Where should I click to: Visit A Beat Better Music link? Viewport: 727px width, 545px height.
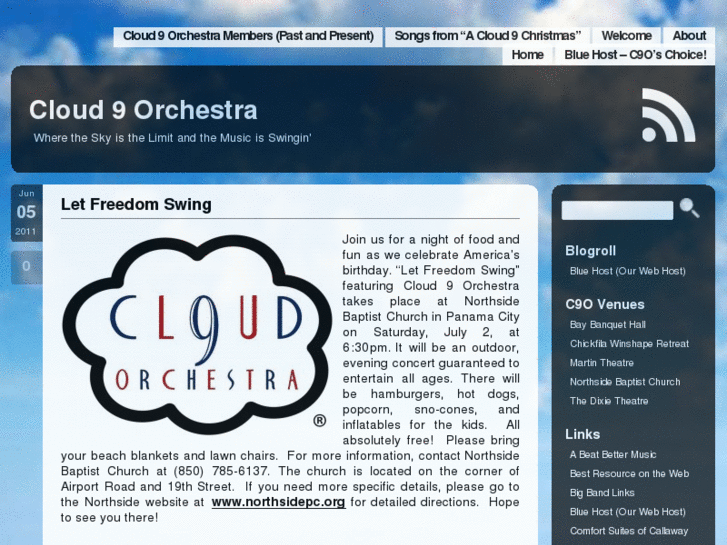[613, 455]
